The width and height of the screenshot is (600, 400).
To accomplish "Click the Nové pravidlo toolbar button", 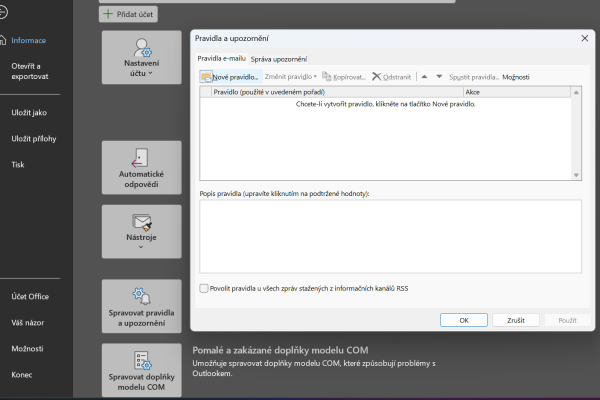I will click(x=229, y=76).
